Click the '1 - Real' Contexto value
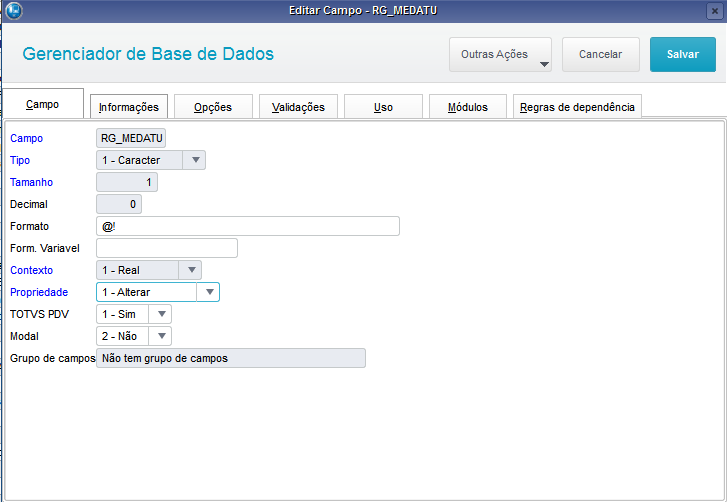The height and width of the screenshot is (502, 727). click(121, 270)
